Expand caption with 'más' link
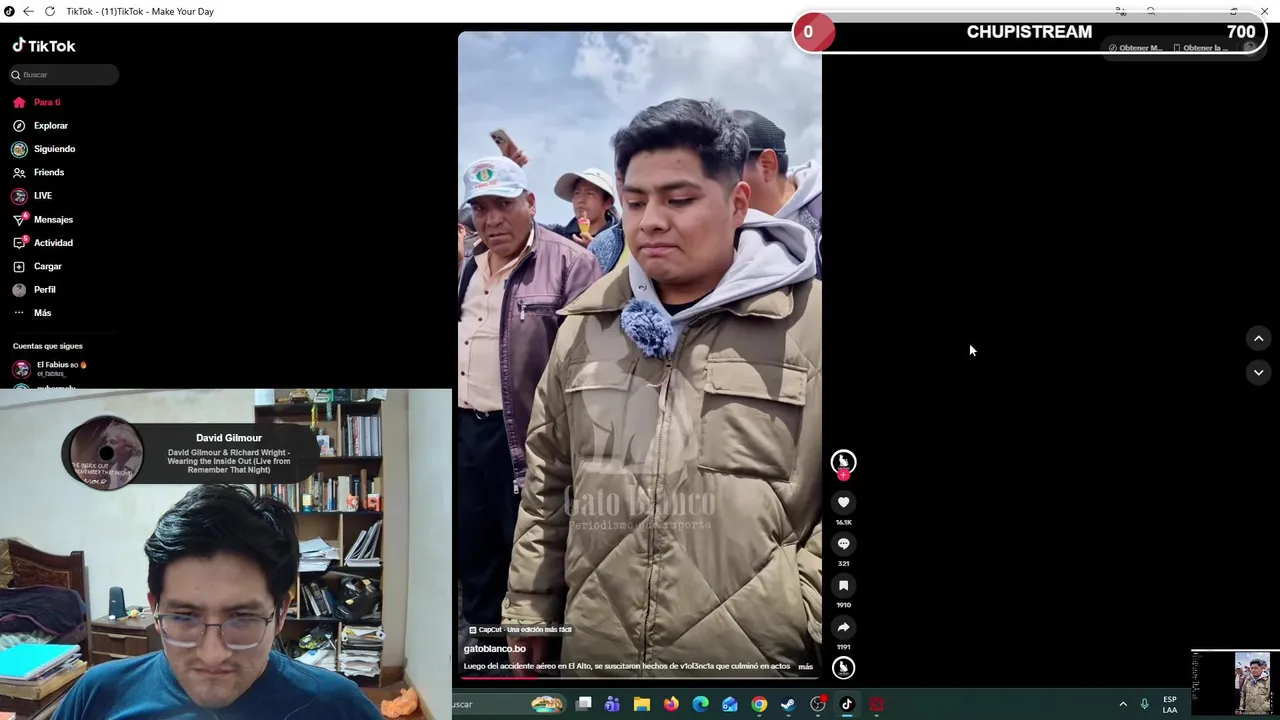 coord(805,666)
